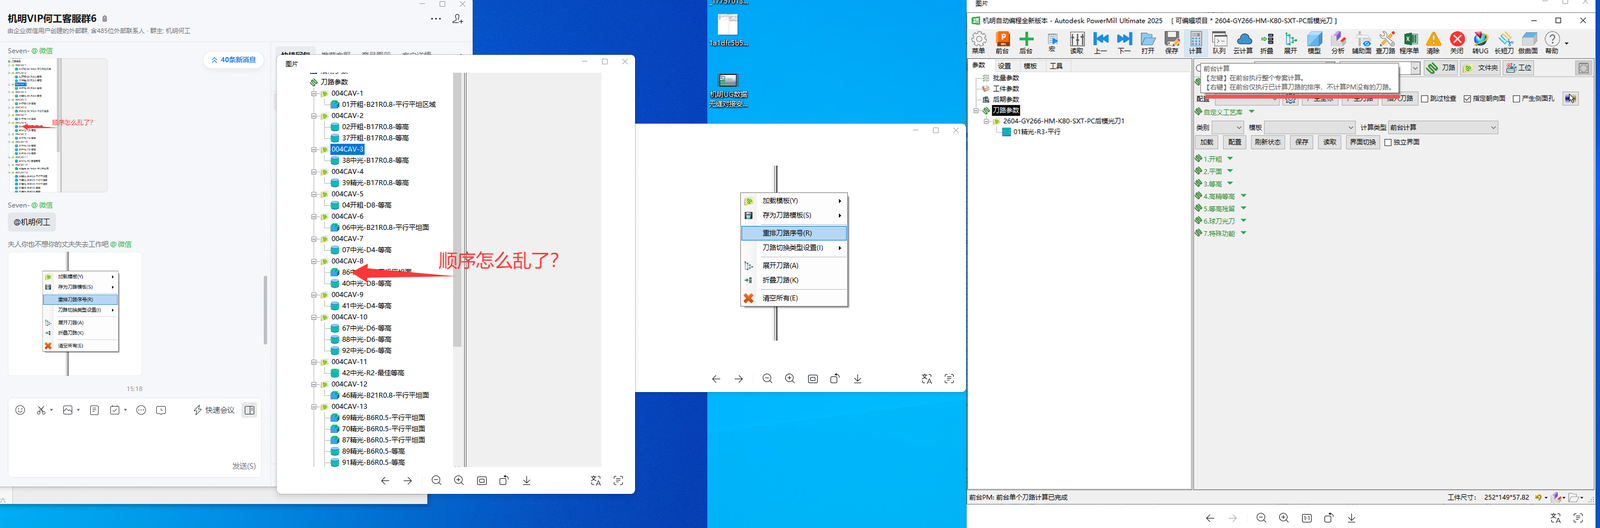The image size is (1600, 528).
Task: Open chat thumbnail of the toolpath tree
Action: (58, 125)
